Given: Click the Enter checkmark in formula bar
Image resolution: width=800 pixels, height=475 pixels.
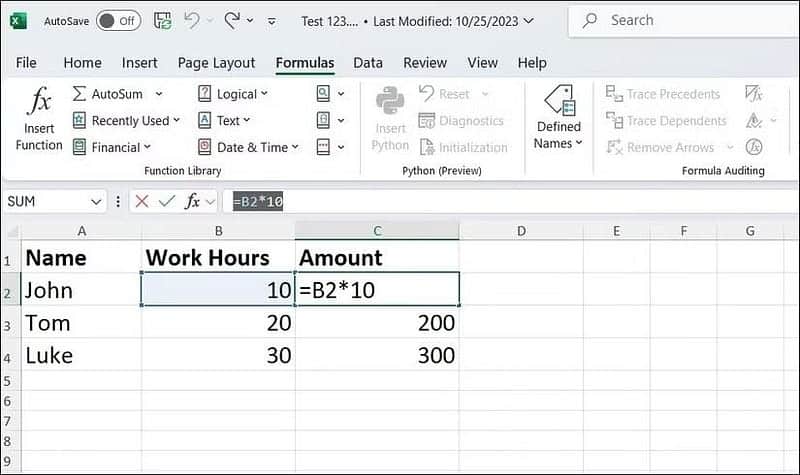Looking at the screenshot, I should pyautogui.click(x=167, y=202).
